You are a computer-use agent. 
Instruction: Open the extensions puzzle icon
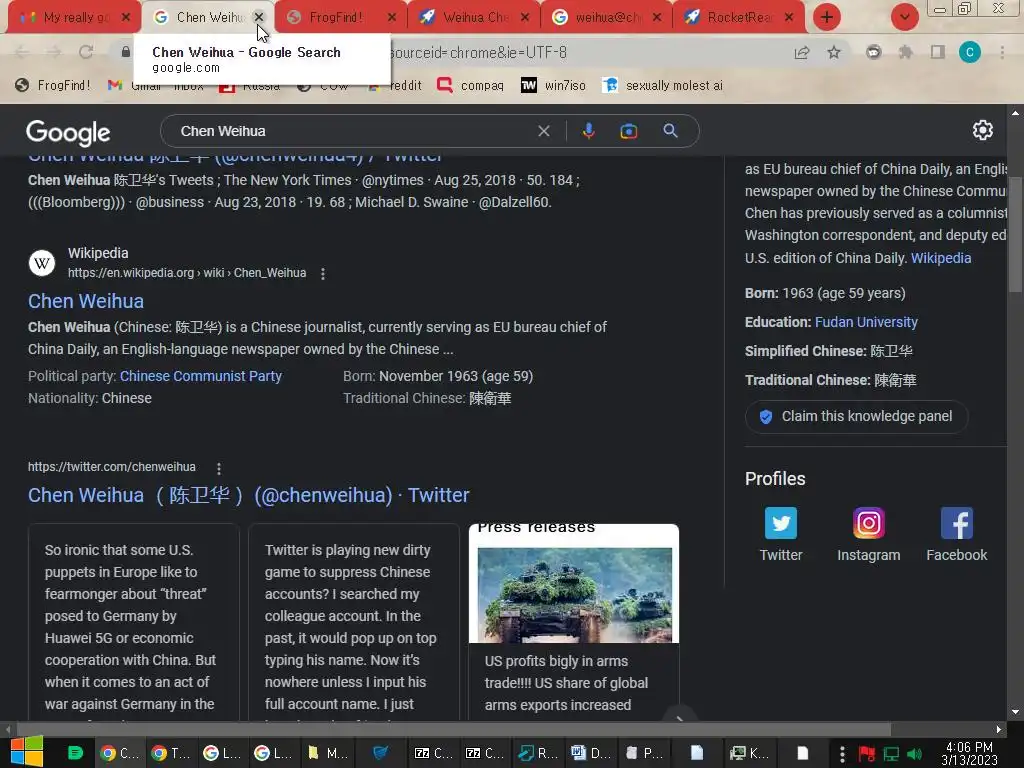(905, 52)
